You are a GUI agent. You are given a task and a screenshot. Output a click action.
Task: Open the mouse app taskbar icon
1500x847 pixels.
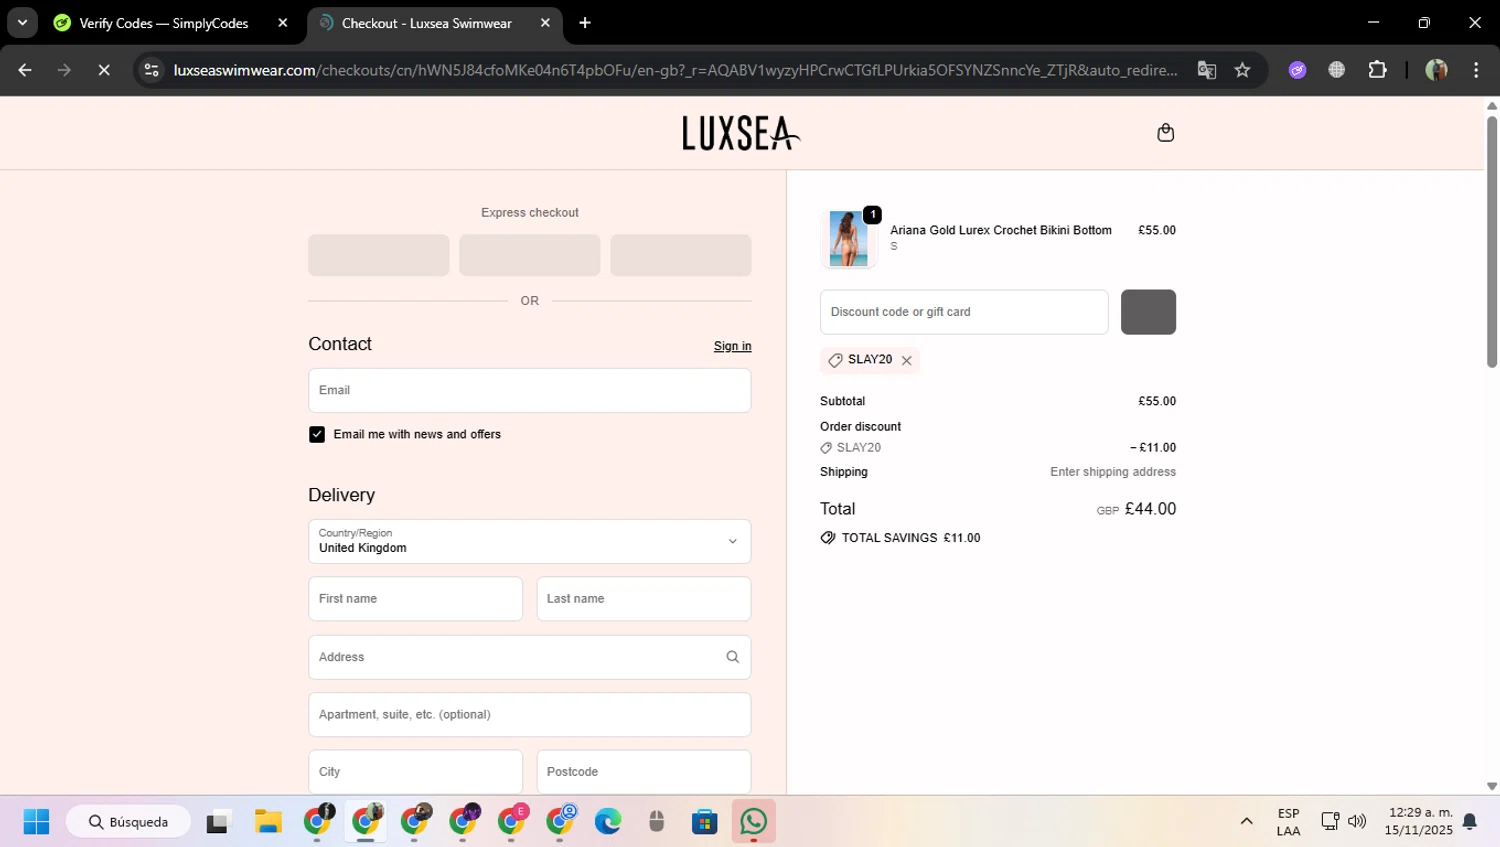pos(656,822)
